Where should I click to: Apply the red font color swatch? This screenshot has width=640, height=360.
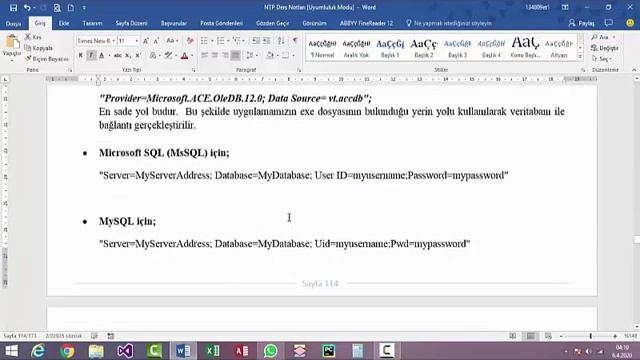click(x=184, y=56)
